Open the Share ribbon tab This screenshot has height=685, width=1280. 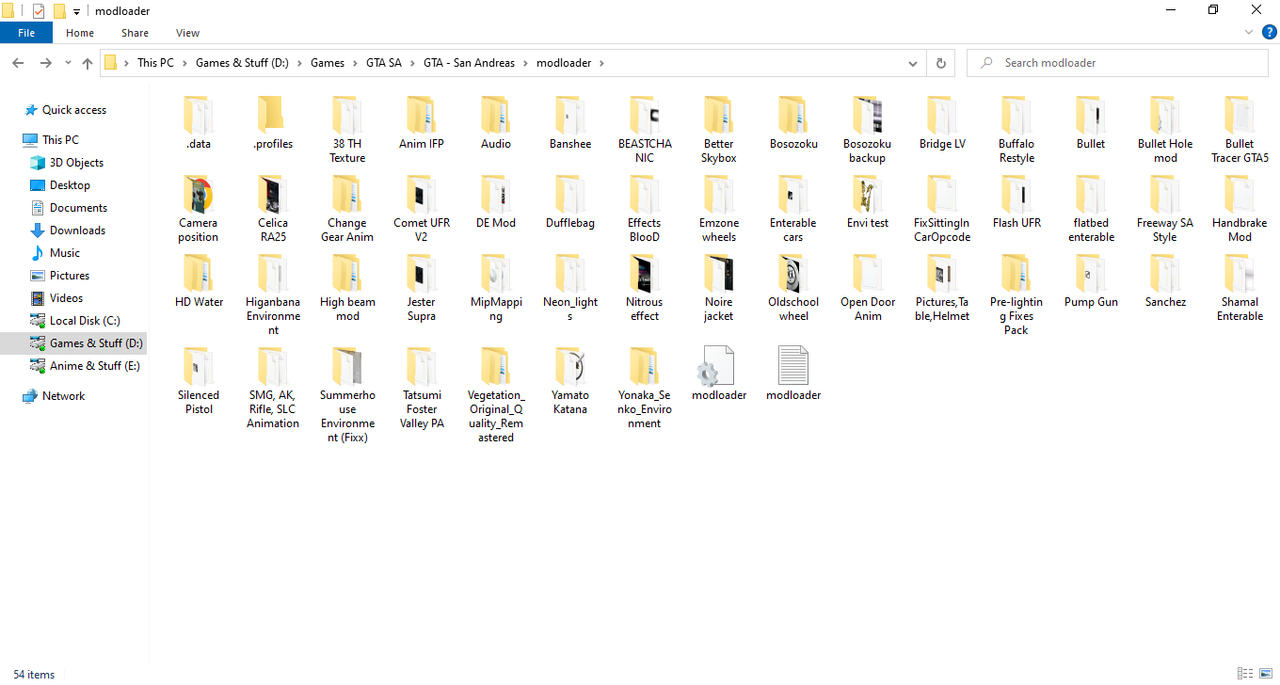tap(135, 33)
